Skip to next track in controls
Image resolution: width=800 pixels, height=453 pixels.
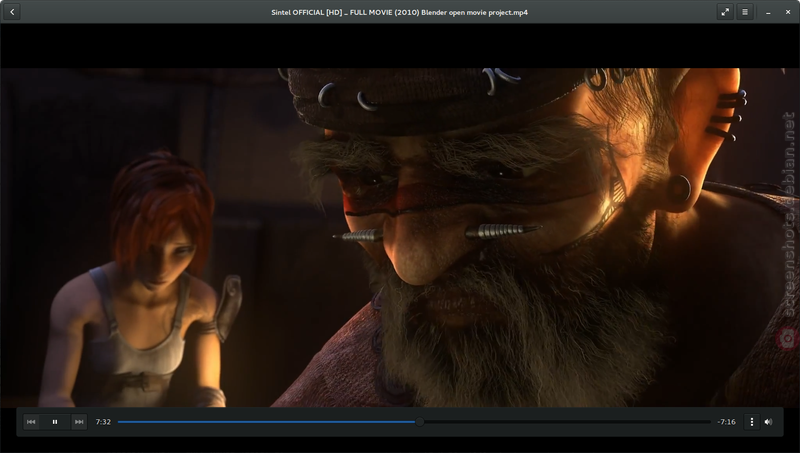coord(79,422)
